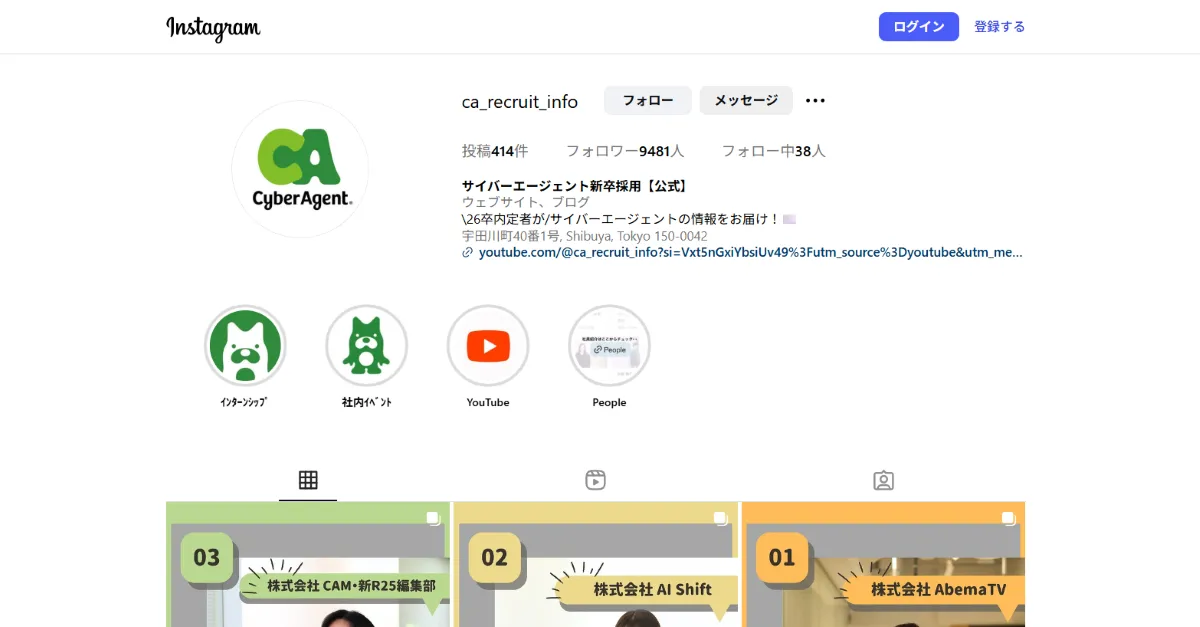Open the インターンシップ story highlight

tap(245, 346)
